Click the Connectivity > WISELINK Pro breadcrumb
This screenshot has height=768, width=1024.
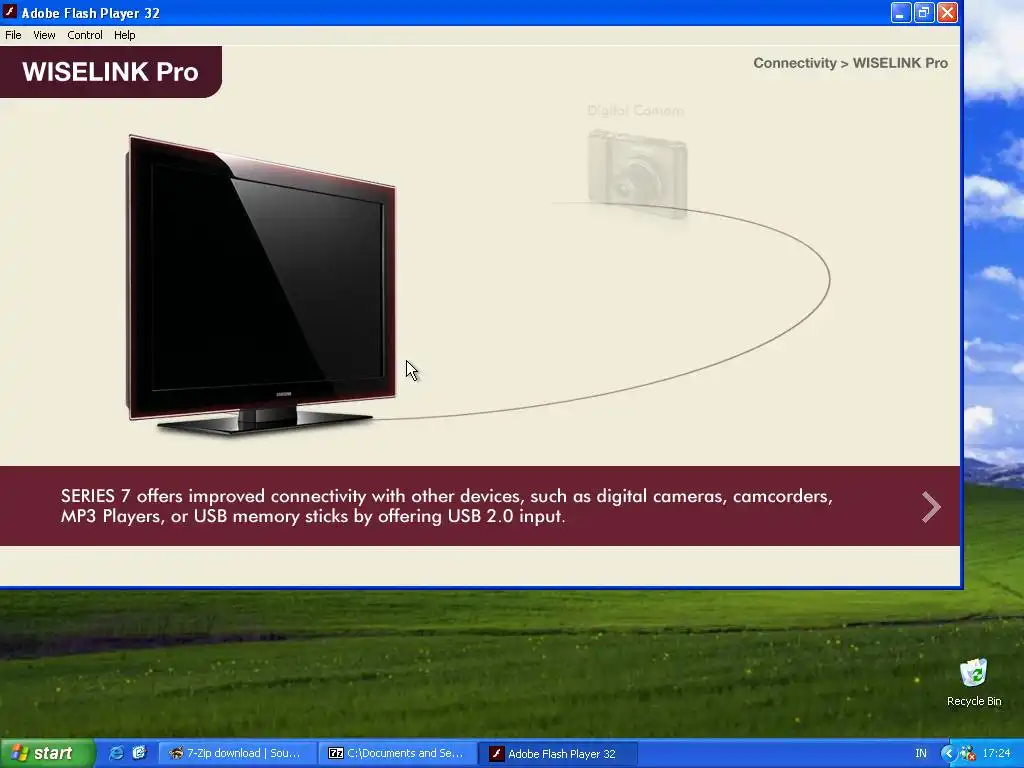[850, 63]
